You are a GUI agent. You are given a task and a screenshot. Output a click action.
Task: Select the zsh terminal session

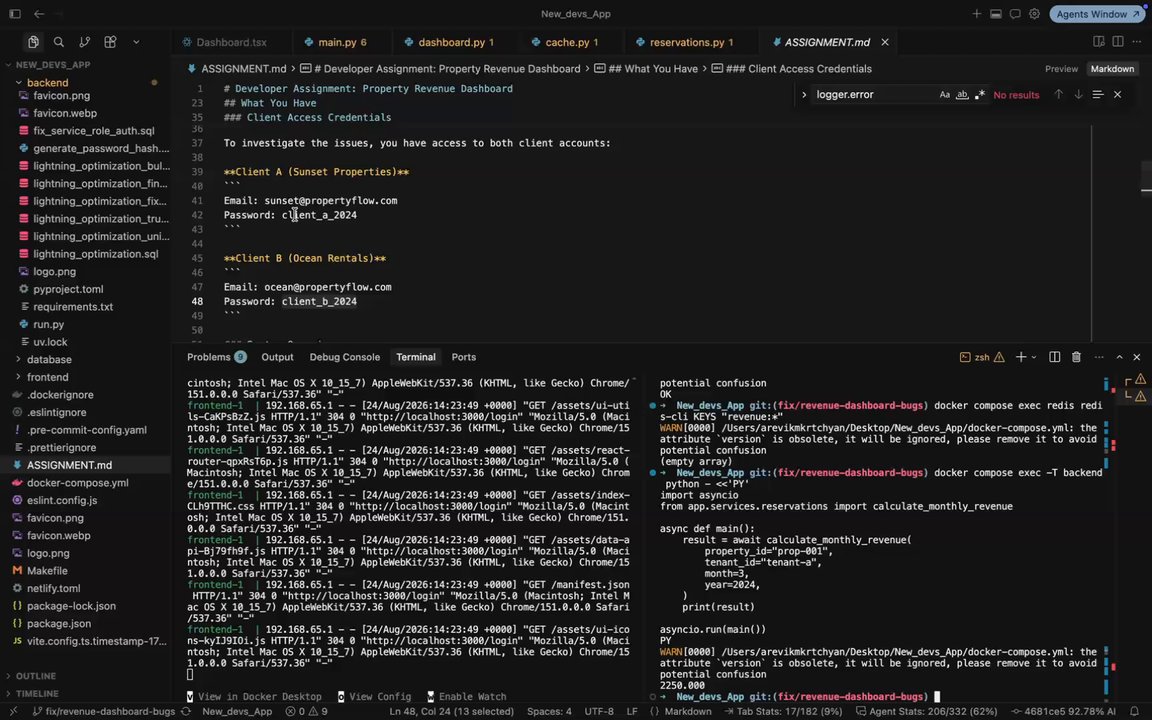[982, 357]
